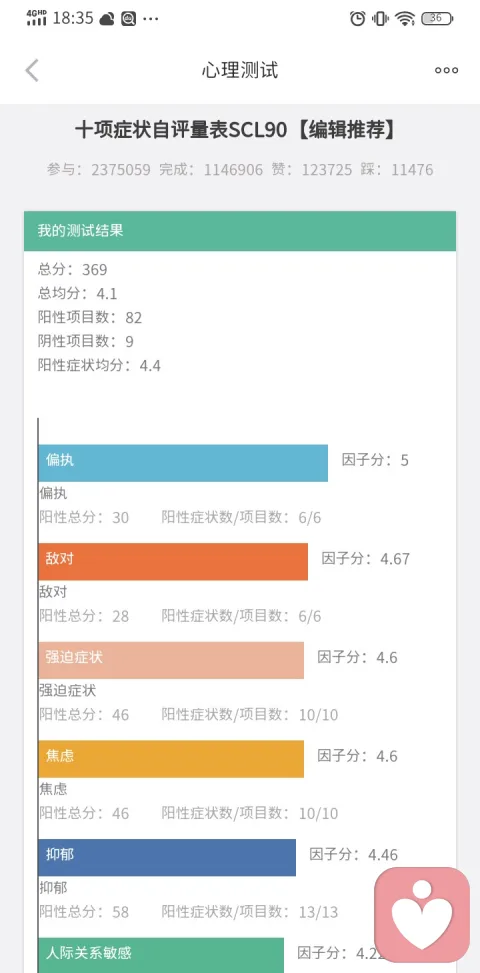Tap the vibrate mode status icon
The height and width of the screenshot is (973, 480).
(x=380, y=19)
